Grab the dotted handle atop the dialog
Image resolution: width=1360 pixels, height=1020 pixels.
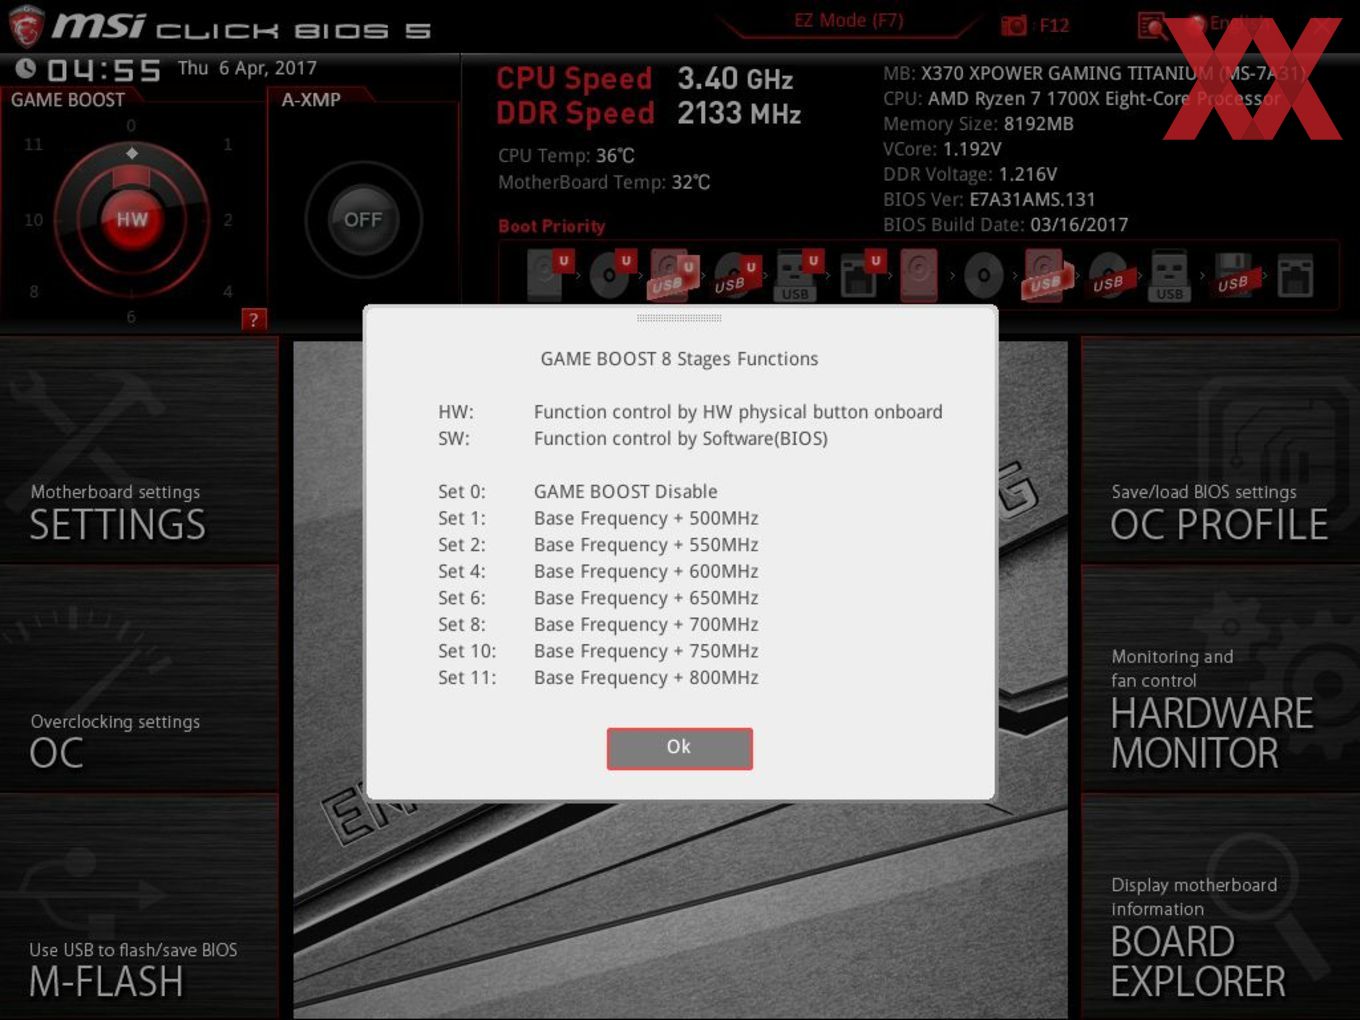pyautogui.click(x=679, y=318)
